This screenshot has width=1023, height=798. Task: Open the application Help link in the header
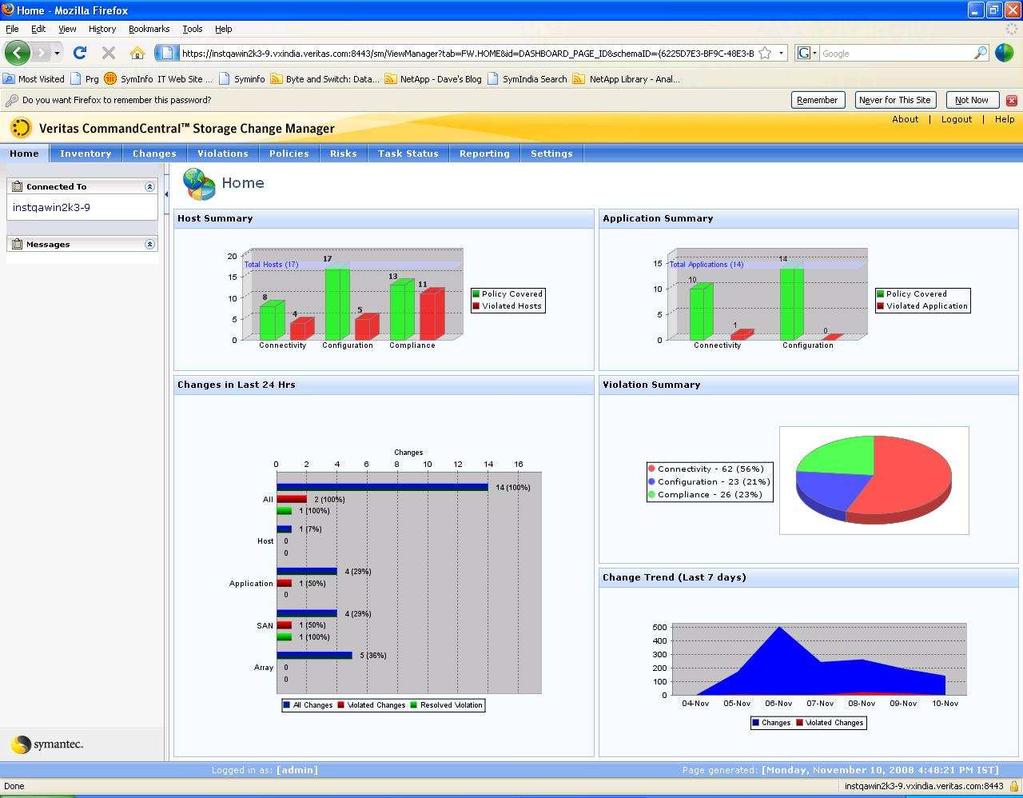pyautogui.click(x=1005, y=119)
